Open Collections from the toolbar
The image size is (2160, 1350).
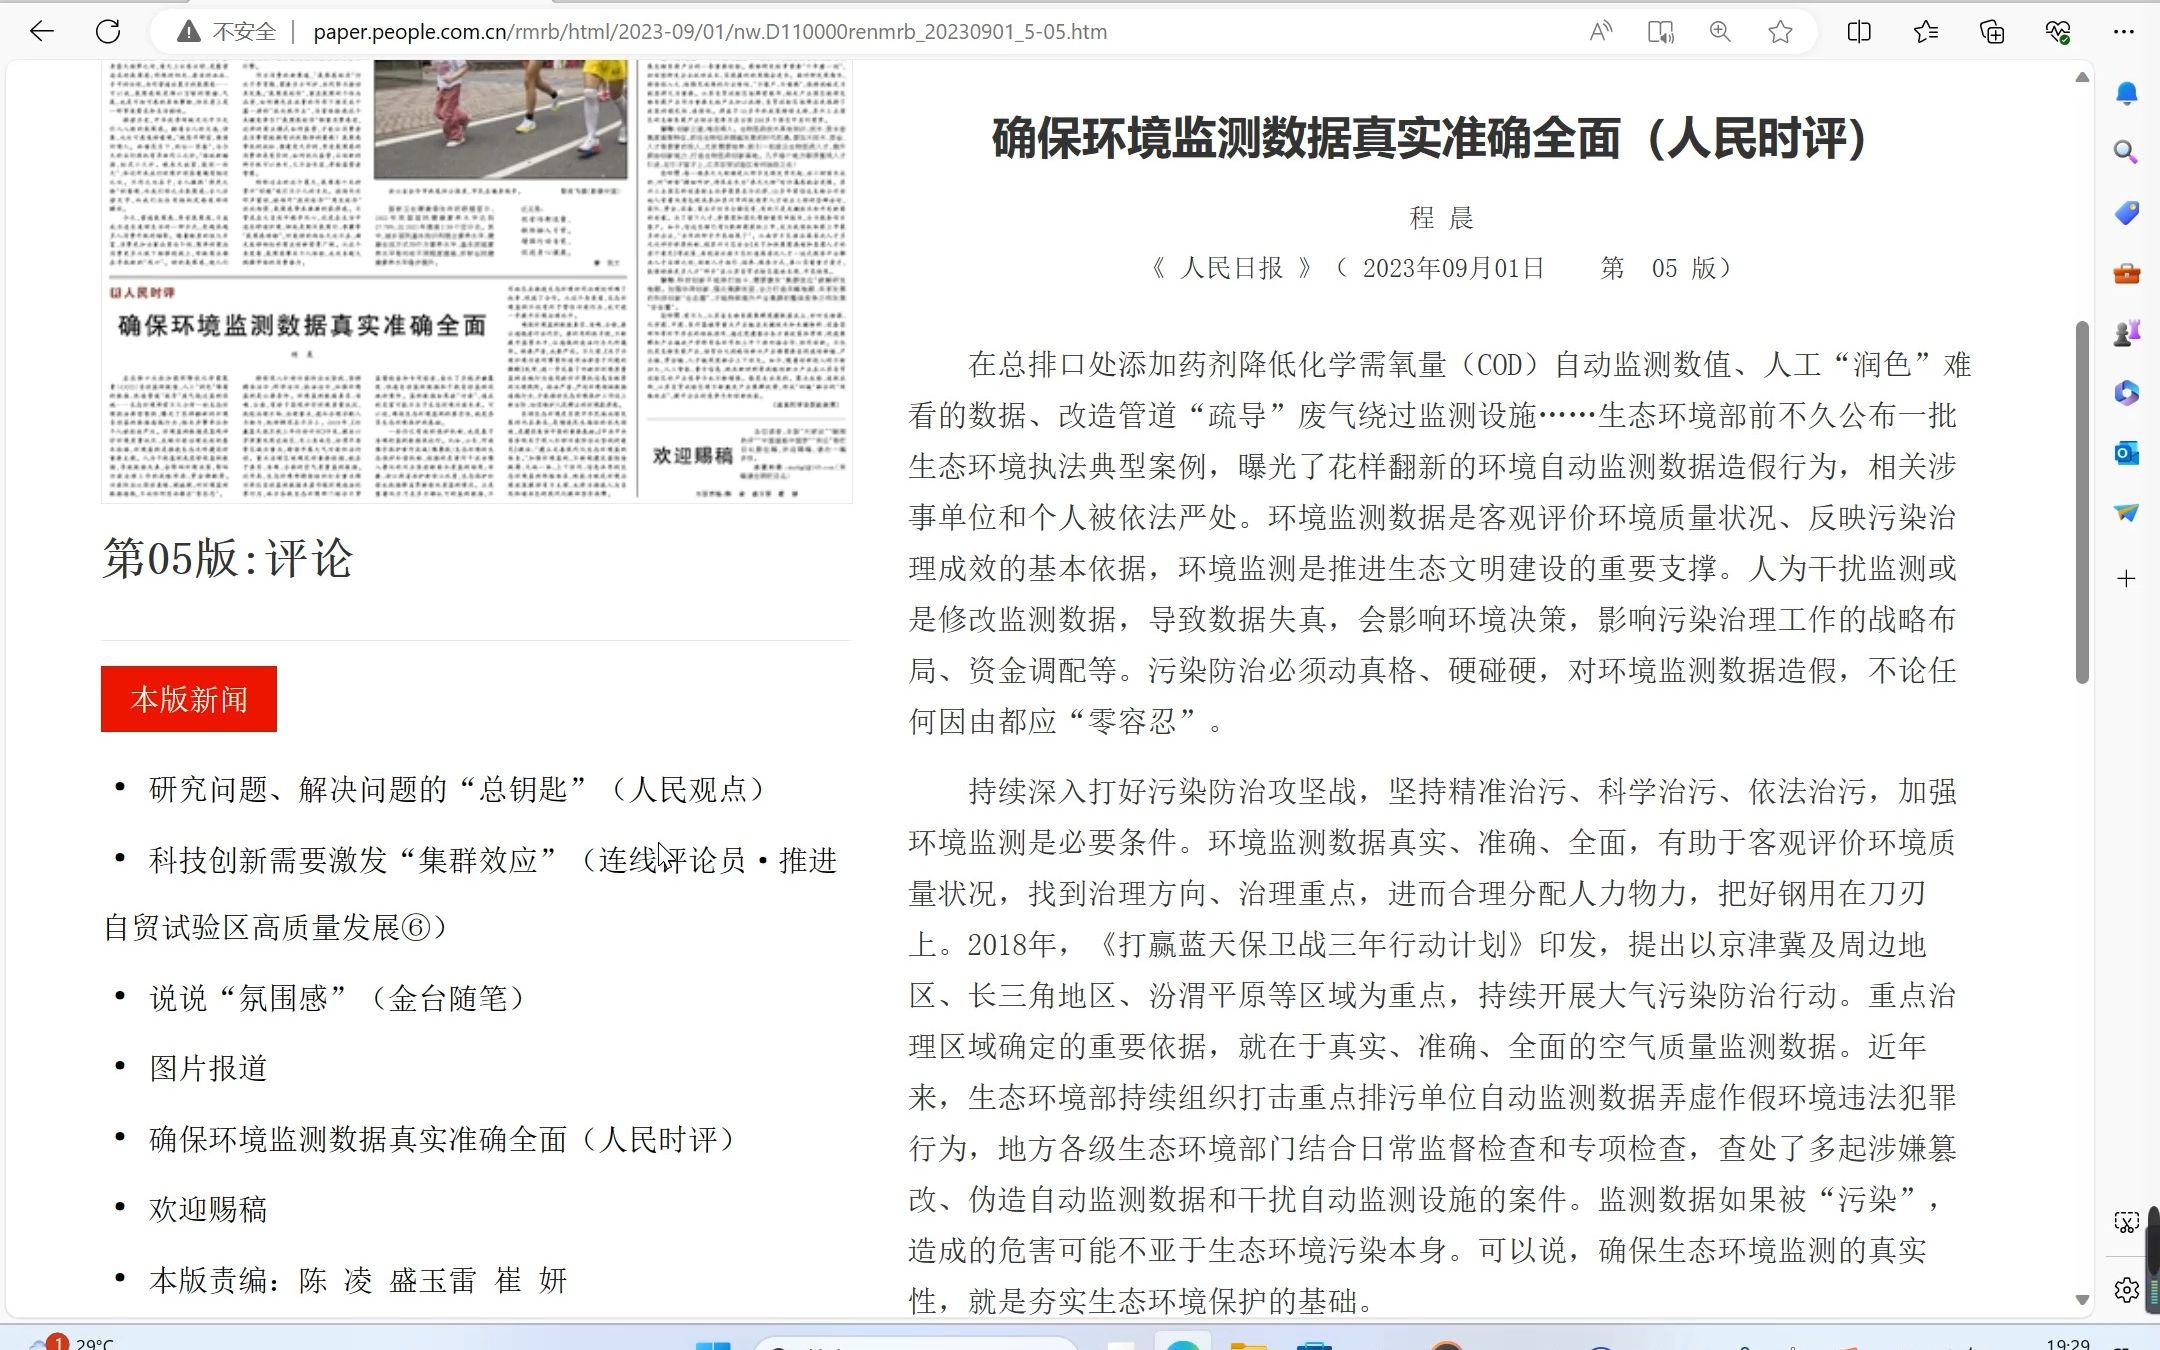click(1991, 31)
